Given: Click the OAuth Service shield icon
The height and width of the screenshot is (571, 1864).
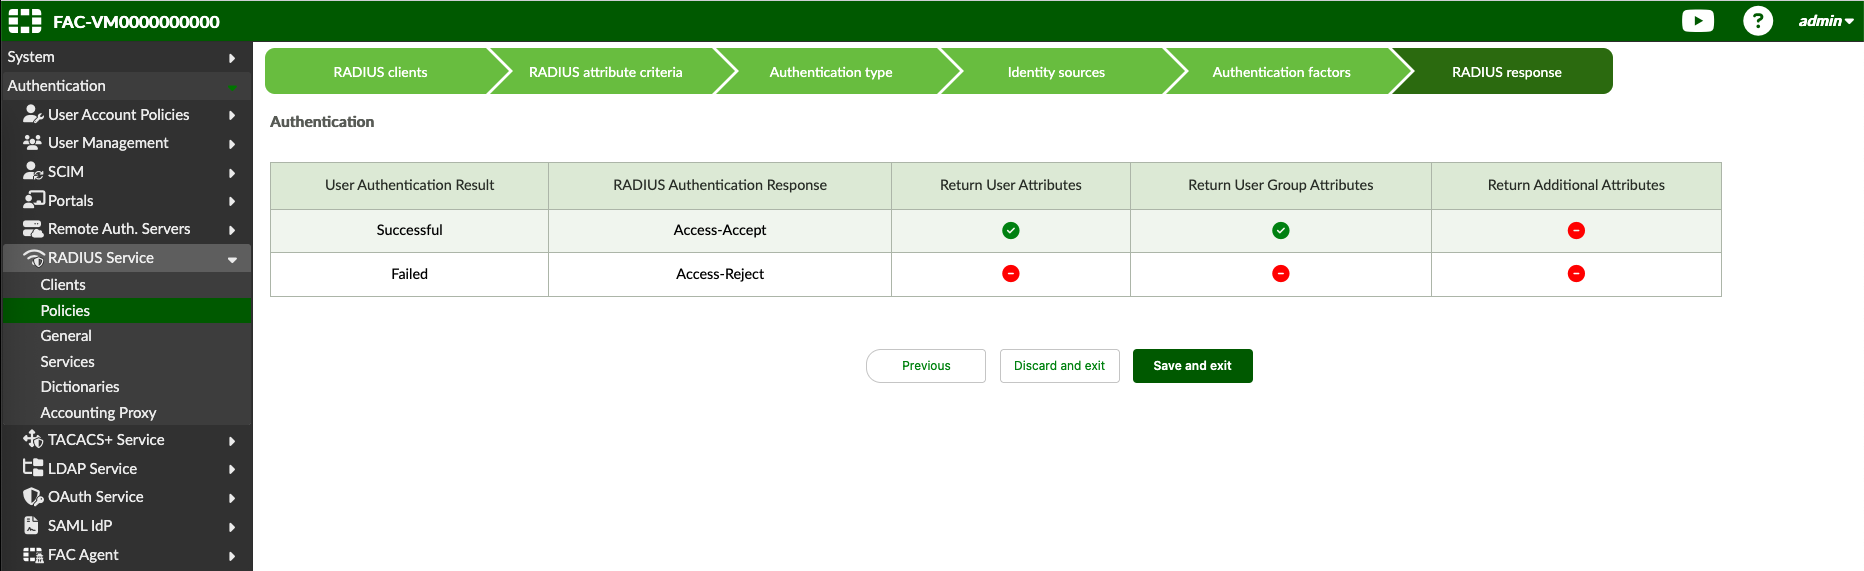Looking at the screenshot, I should click(33, 497).
